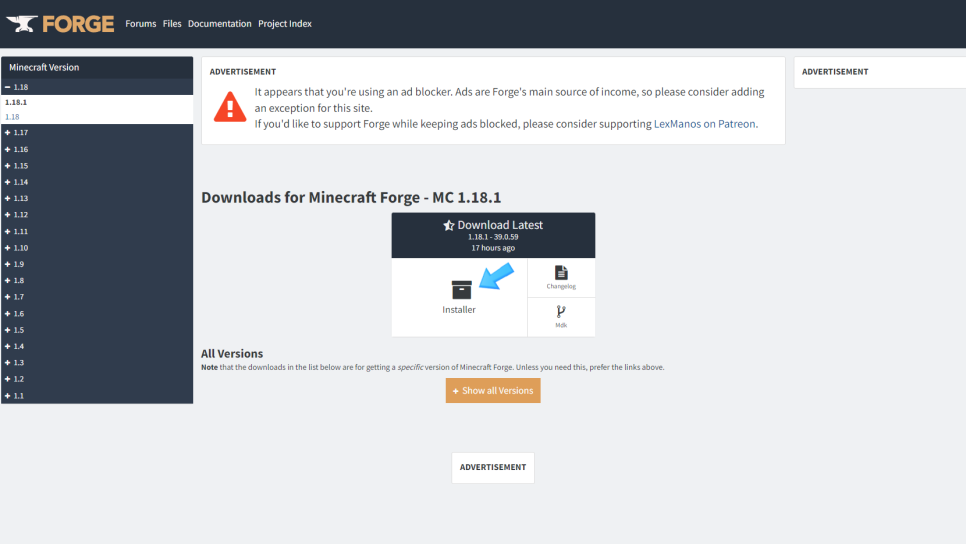This screenshot has height=544, width=966.
Task: Download the Mdk fork icon
Action: pyautogui.click(x=561, y=312)
